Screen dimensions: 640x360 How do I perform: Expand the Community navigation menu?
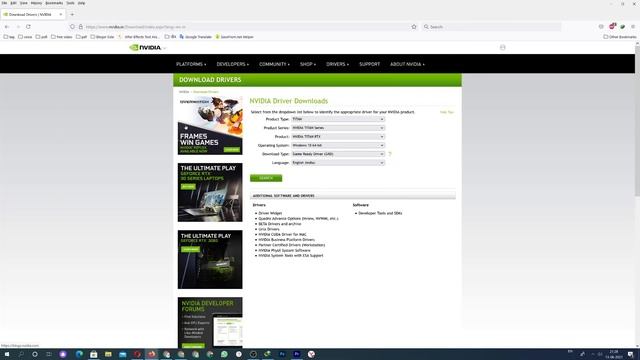274,64
